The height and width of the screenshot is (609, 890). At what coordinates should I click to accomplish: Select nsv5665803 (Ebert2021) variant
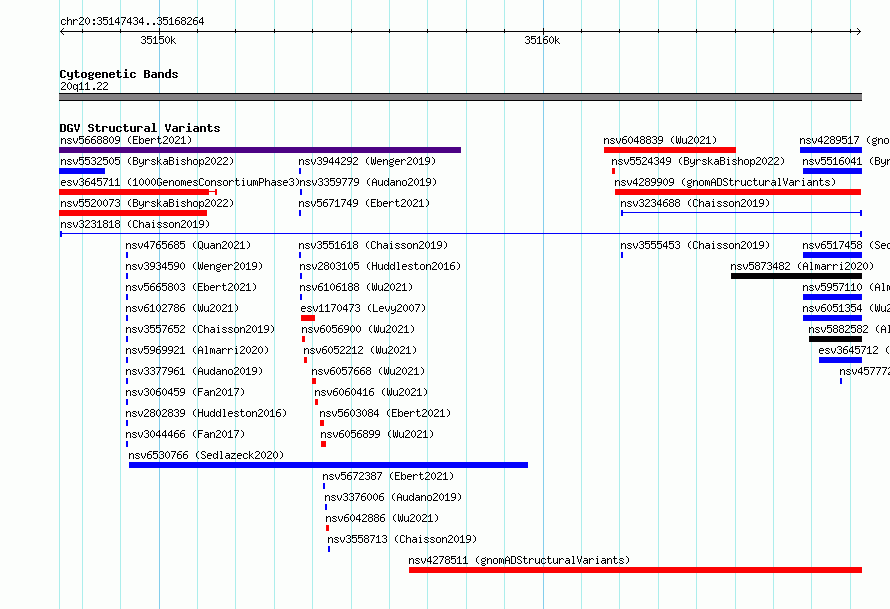(x=191, y=287)
